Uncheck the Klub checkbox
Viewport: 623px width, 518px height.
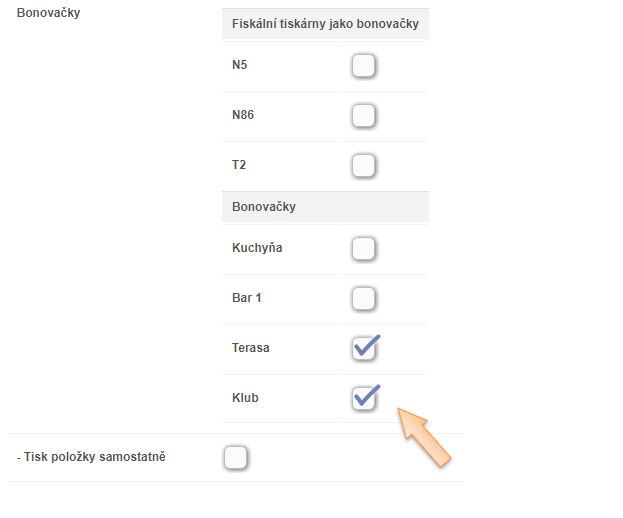tap(365, 398)
